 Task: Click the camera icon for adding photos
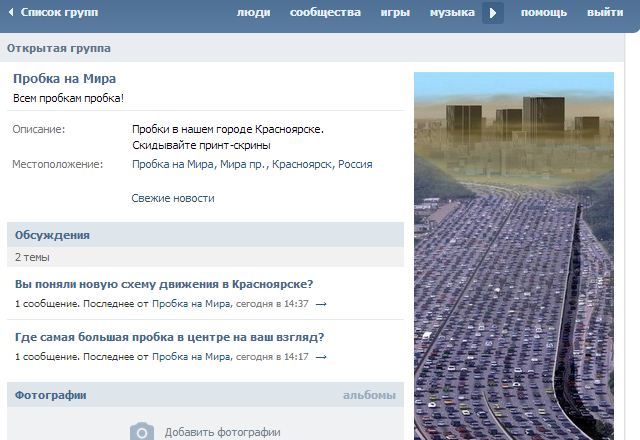(142, 431)
